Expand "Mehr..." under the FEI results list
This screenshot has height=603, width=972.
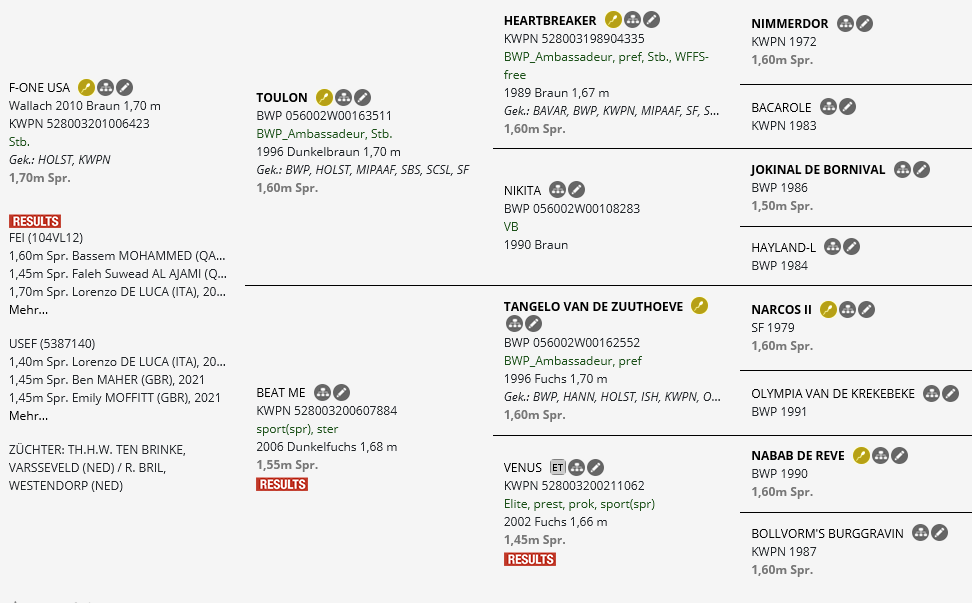point(28,310)
